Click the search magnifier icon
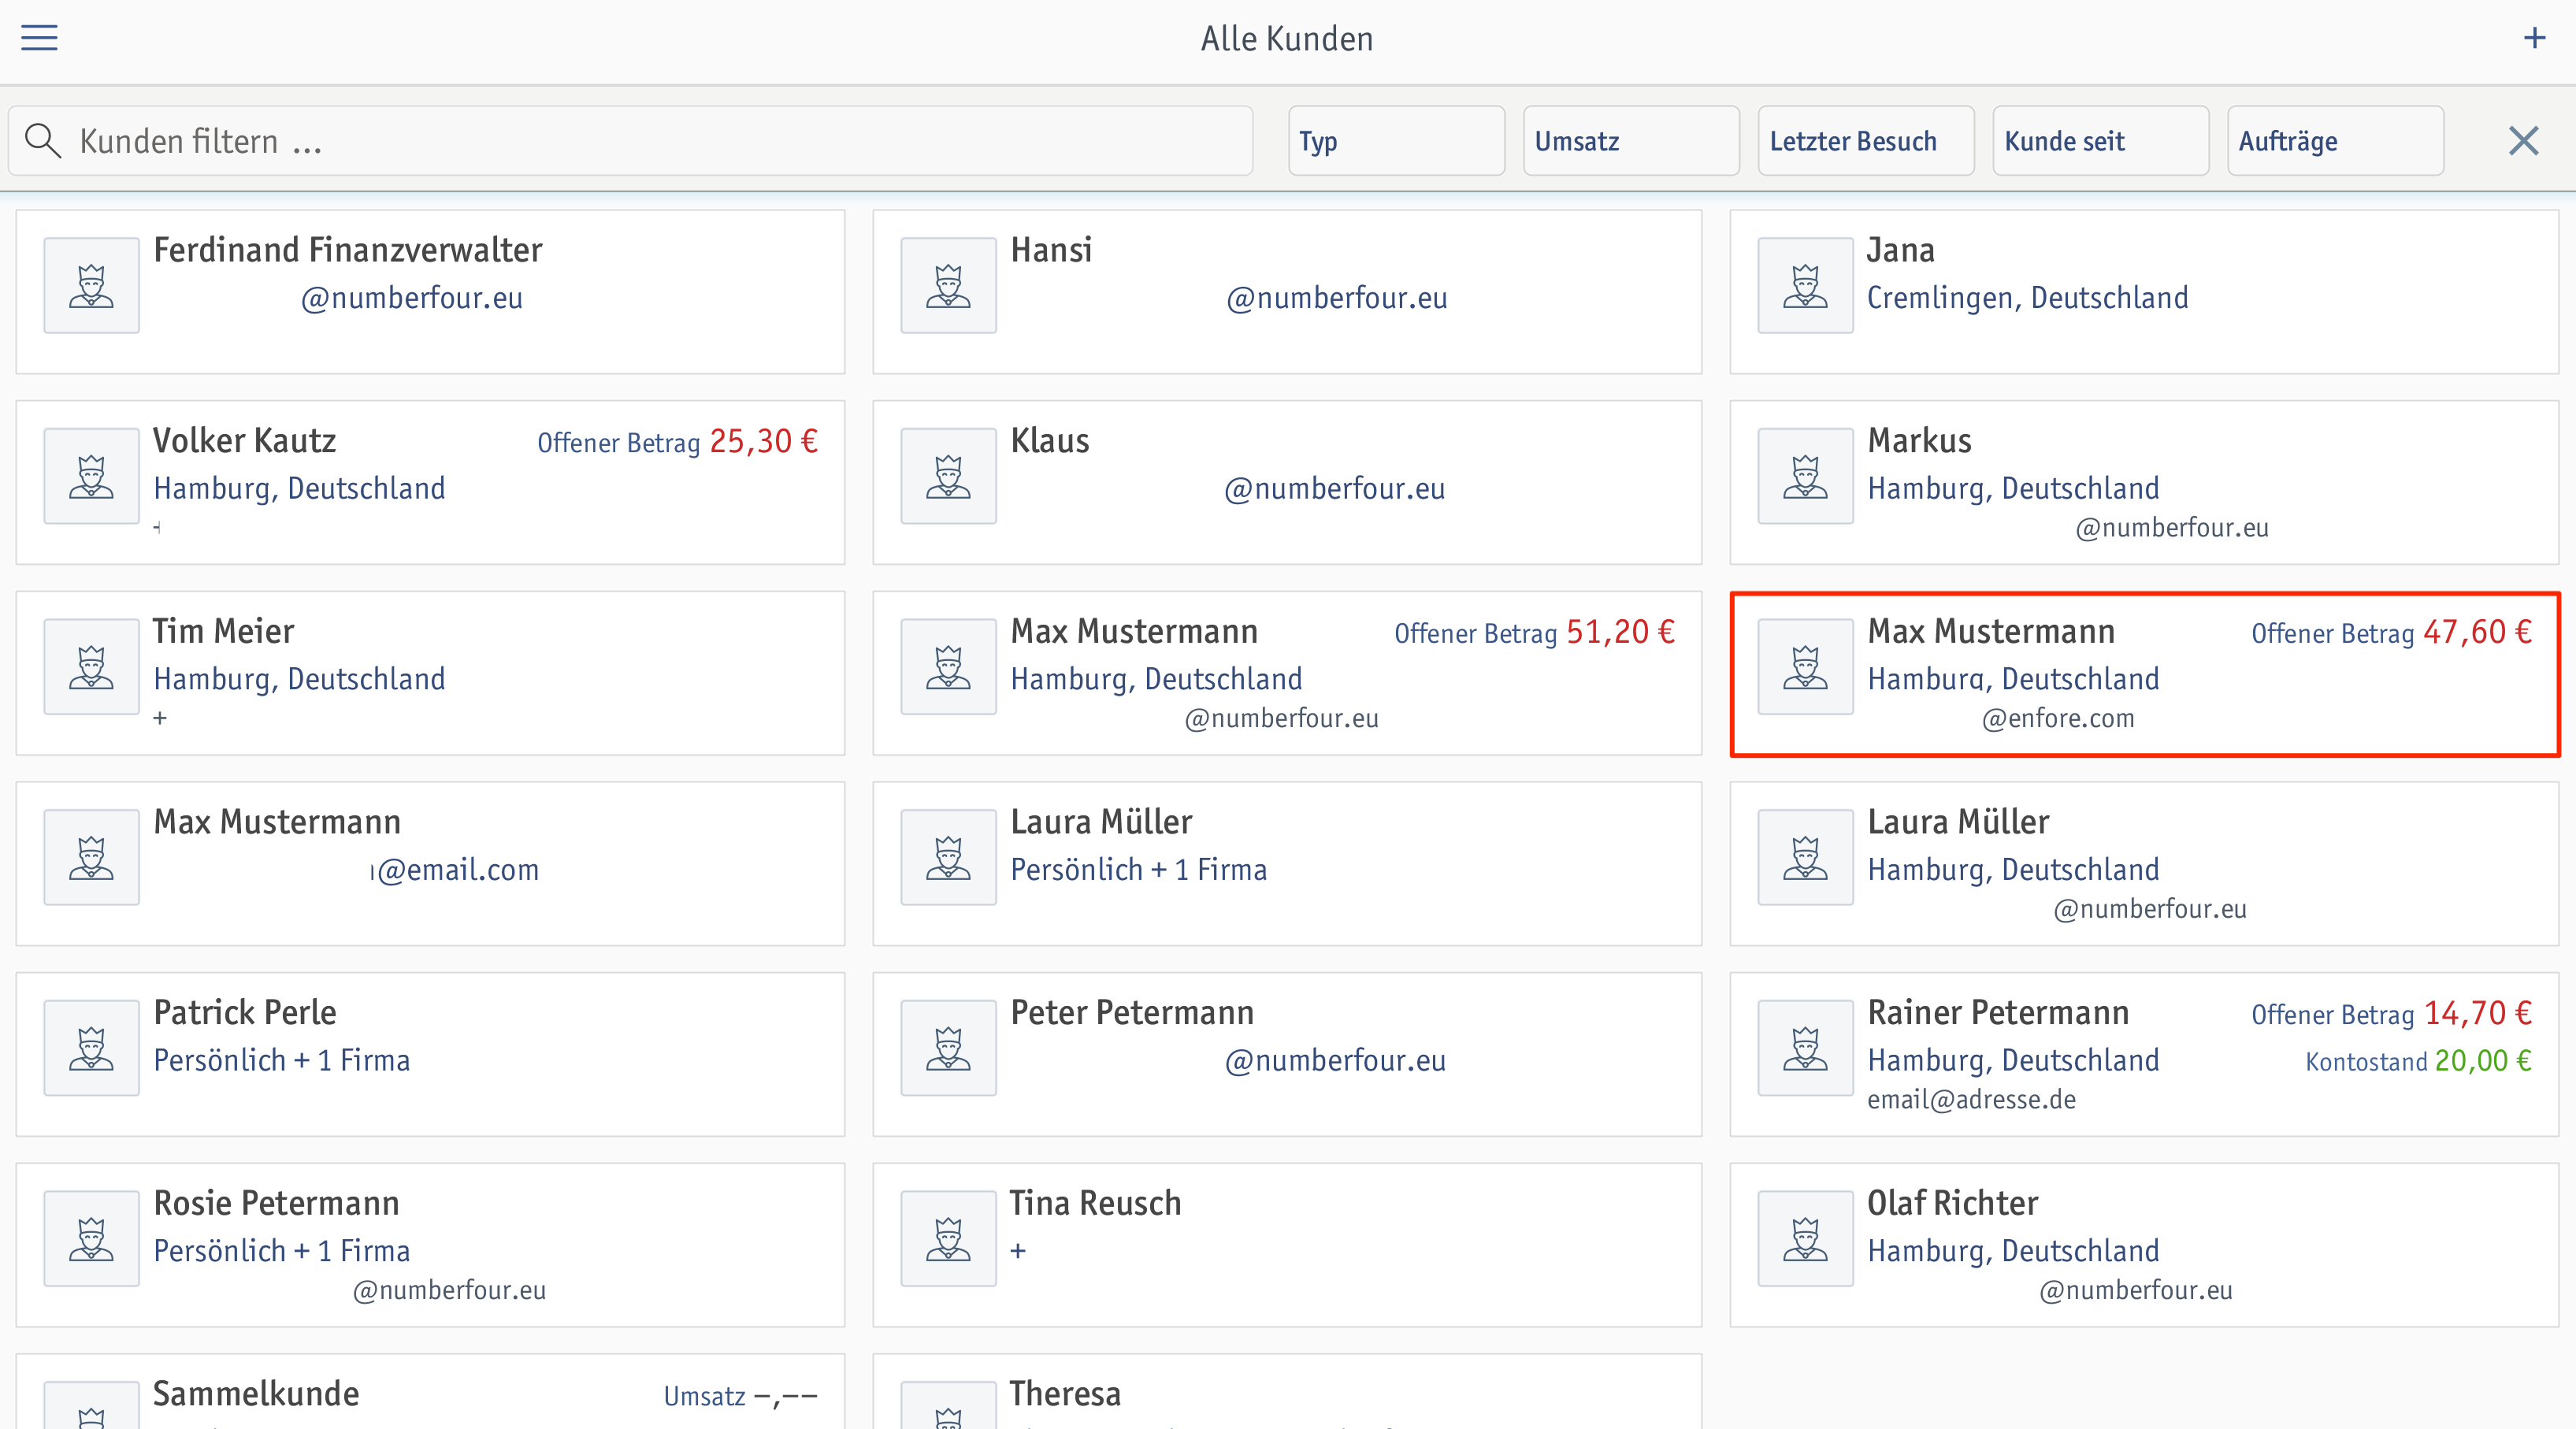 (x=43, y=141)
